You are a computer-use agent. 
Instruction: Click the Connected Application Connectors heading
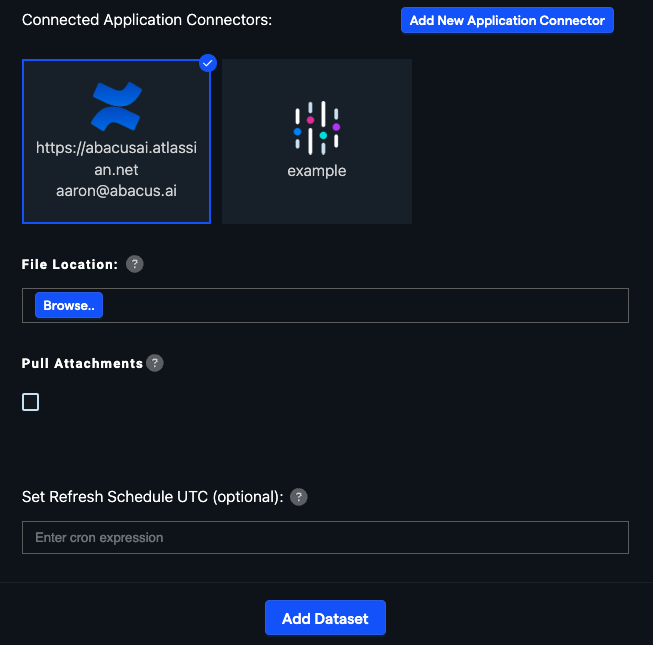click(146, 20)
